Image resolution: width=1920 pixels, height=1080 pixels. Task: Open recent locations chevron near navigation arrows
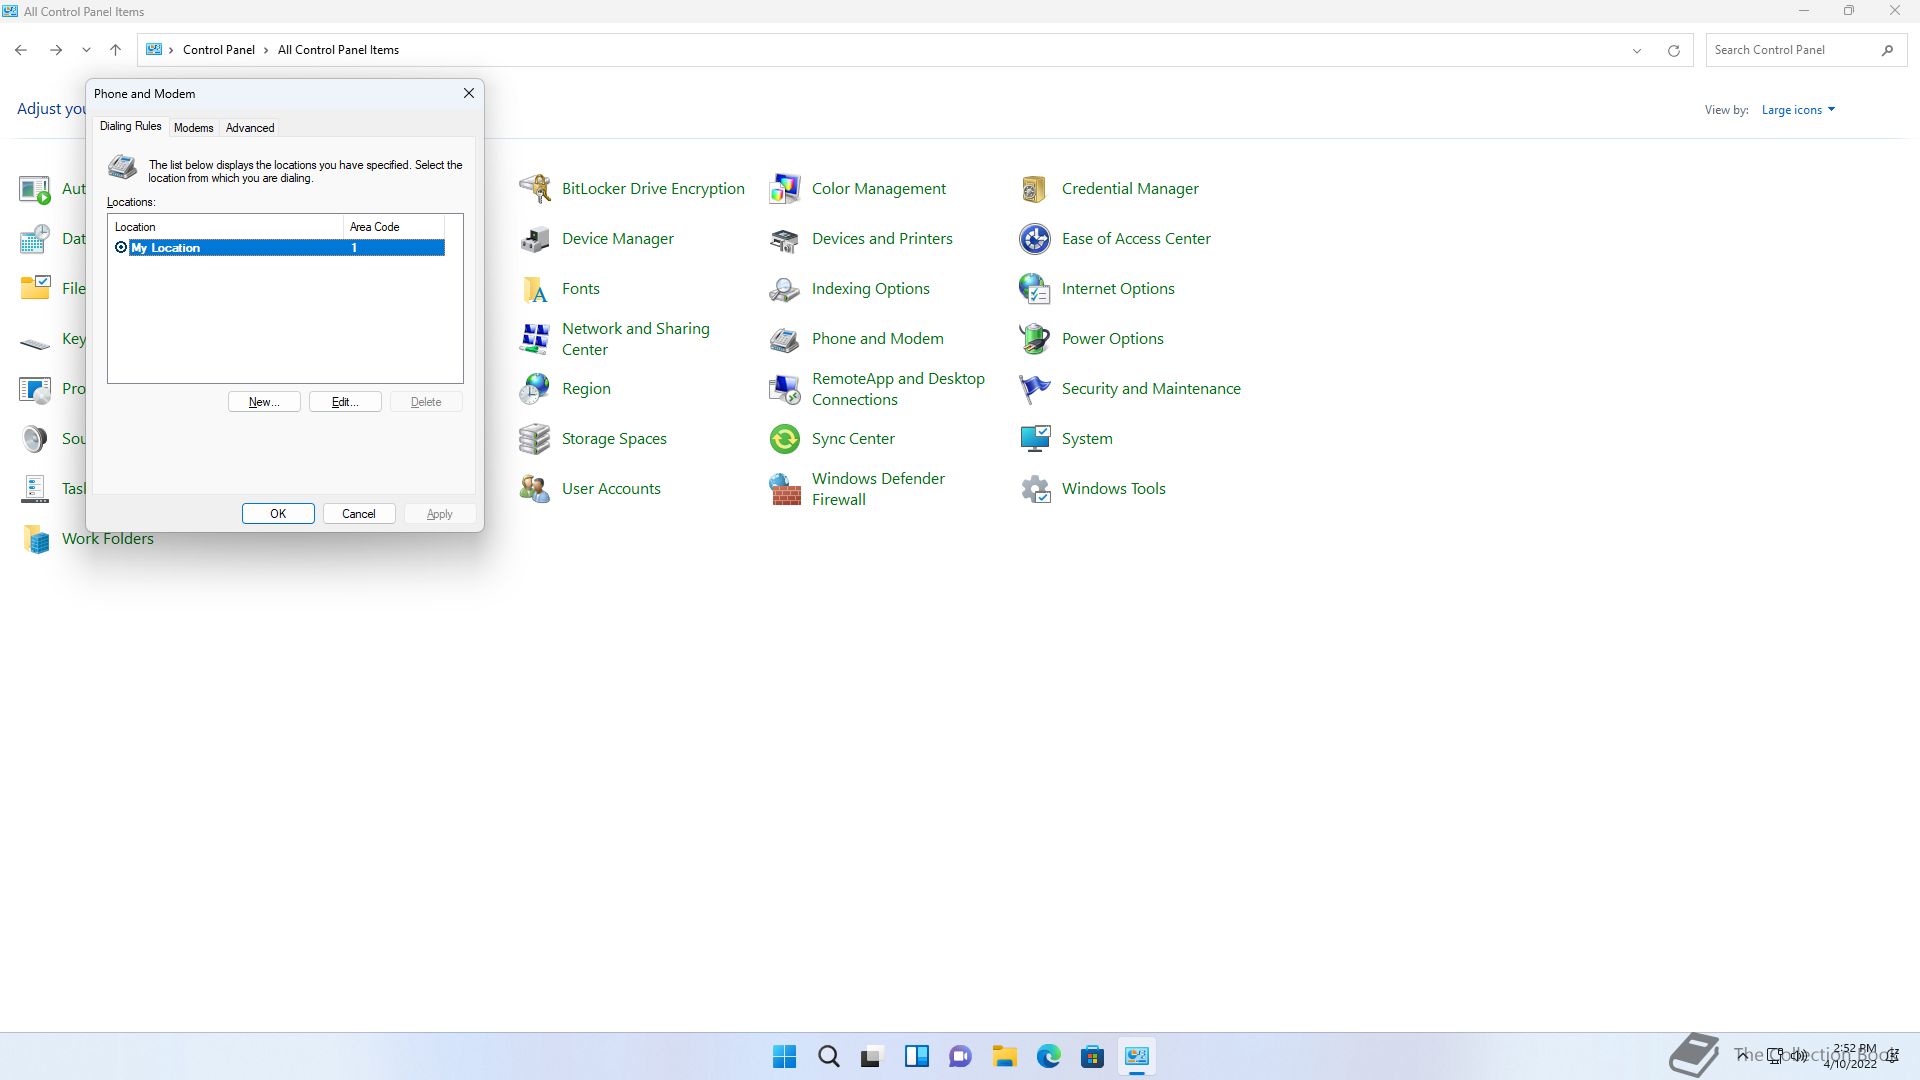pyautogui.click(x=86, y=50)
